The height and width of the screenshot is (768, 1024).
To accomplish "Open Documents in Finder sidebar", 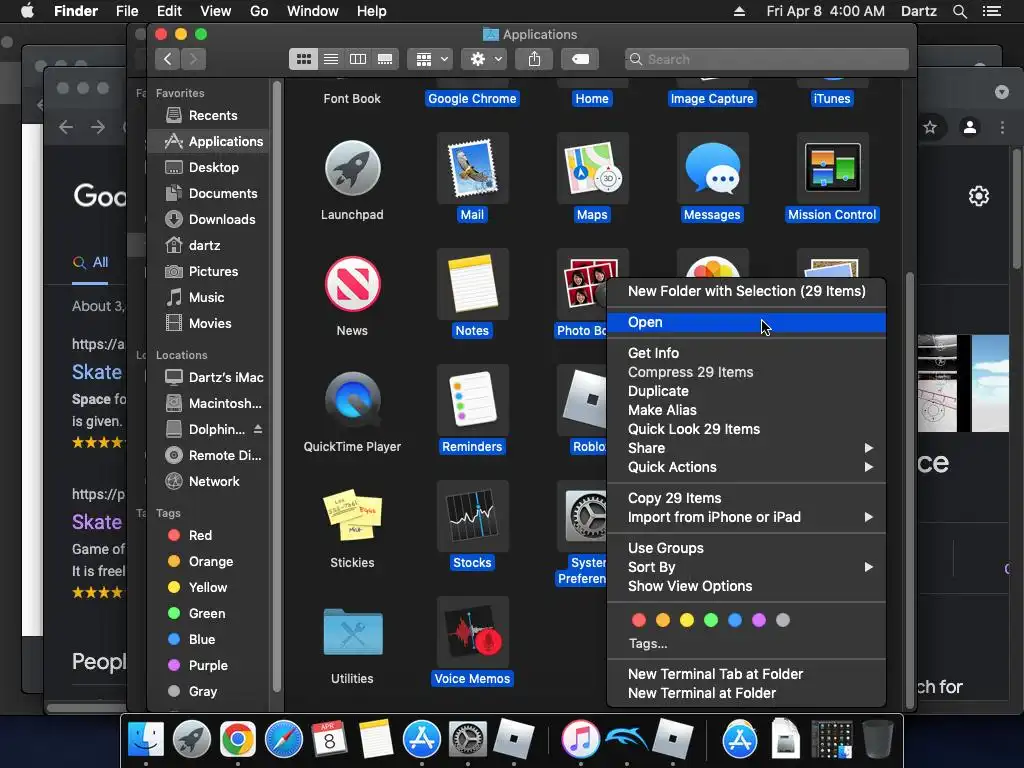I will click(208, 193).
